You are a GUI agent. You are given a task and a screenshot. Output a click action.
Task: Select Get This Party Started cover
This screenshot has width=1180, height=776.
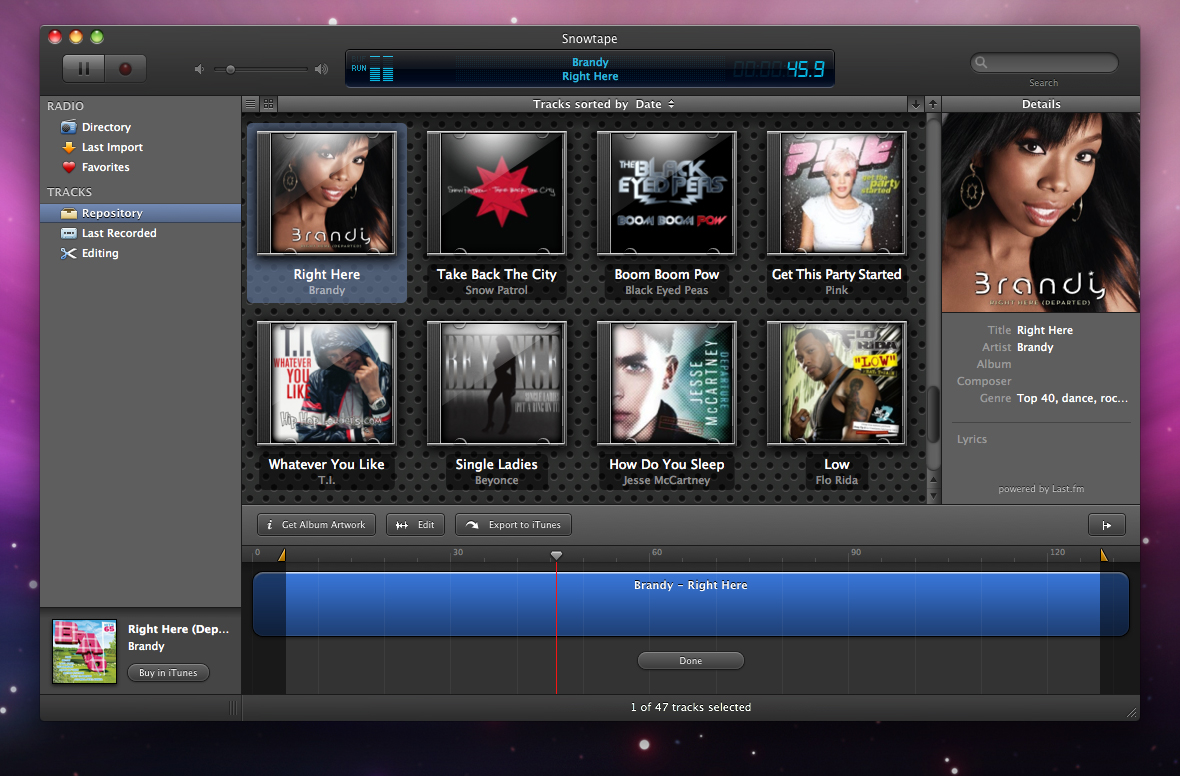[x=837, y=193]
